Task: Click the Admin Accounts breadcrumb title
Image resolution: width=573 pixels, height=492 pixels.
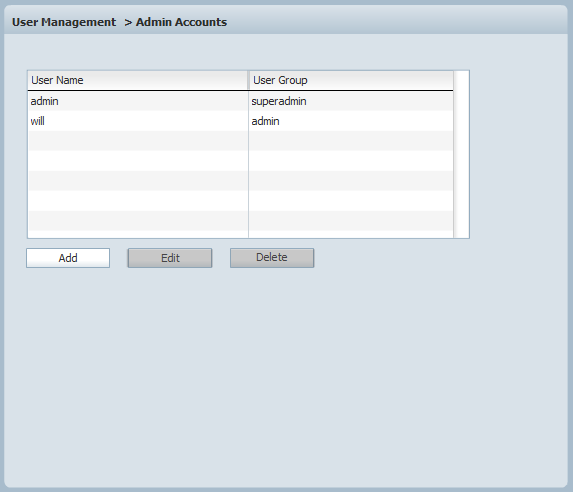Action: (181, 22)
